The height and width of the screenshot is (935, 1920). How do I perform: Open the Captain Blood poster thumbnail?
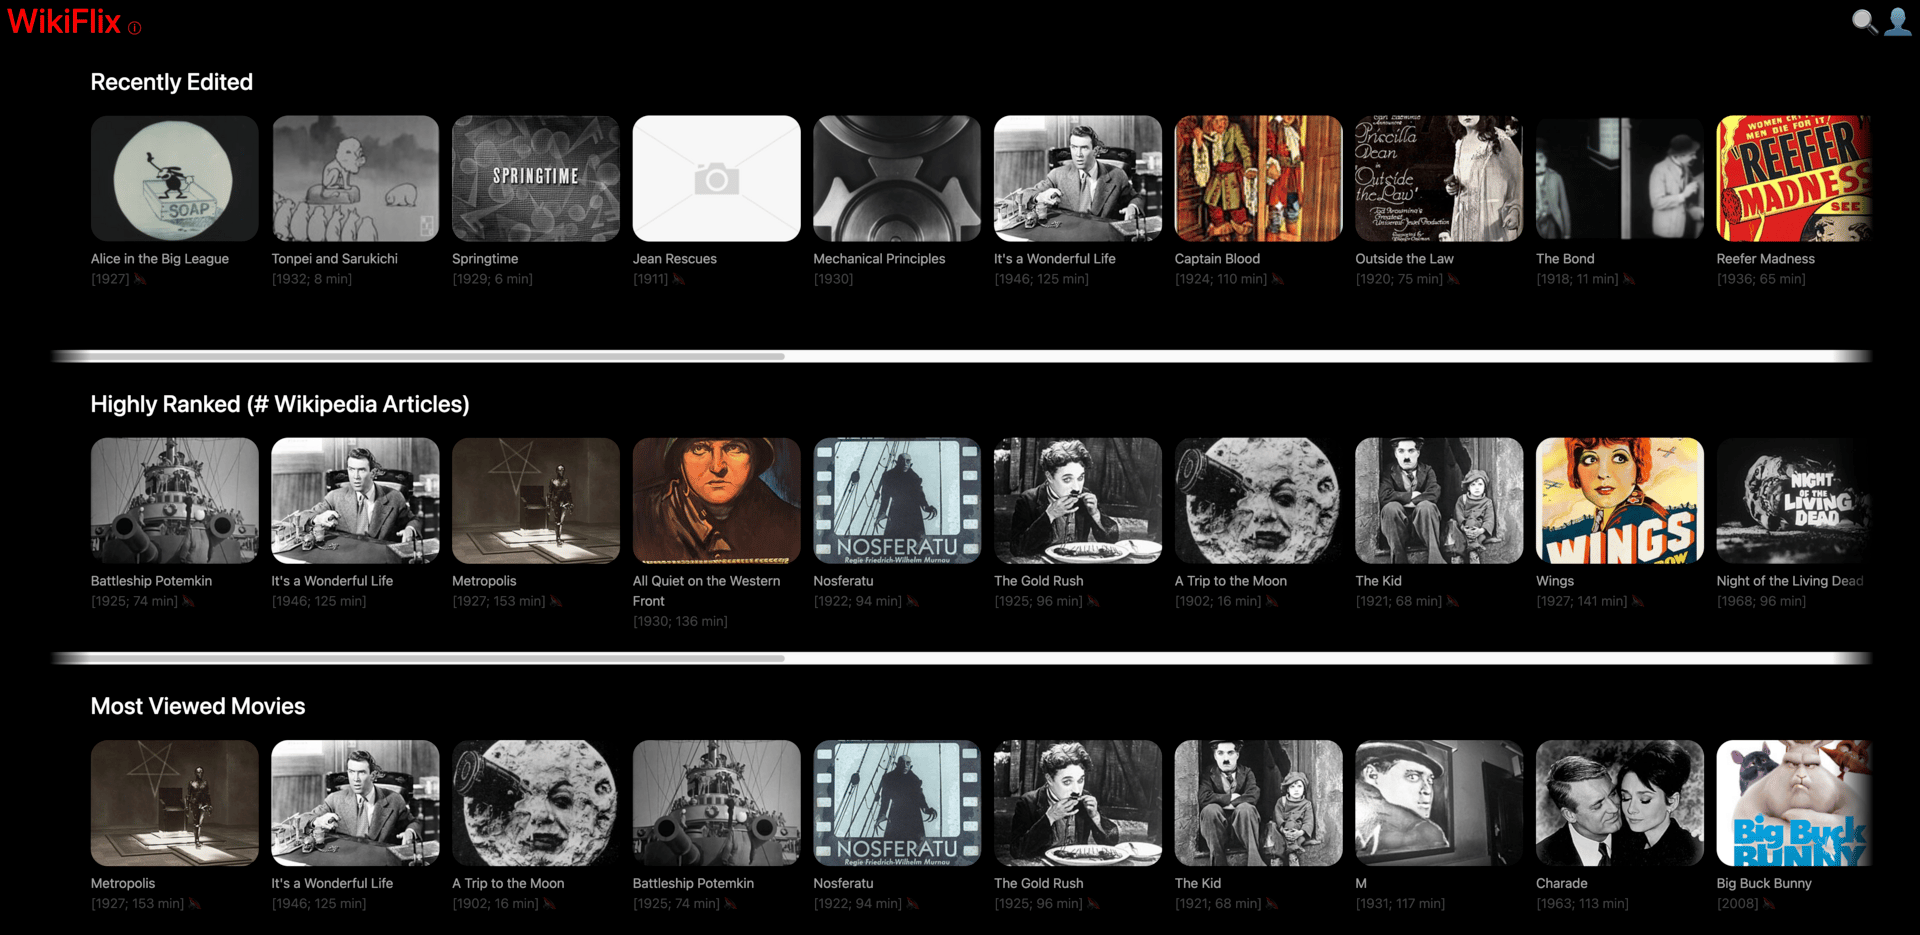1259,178
